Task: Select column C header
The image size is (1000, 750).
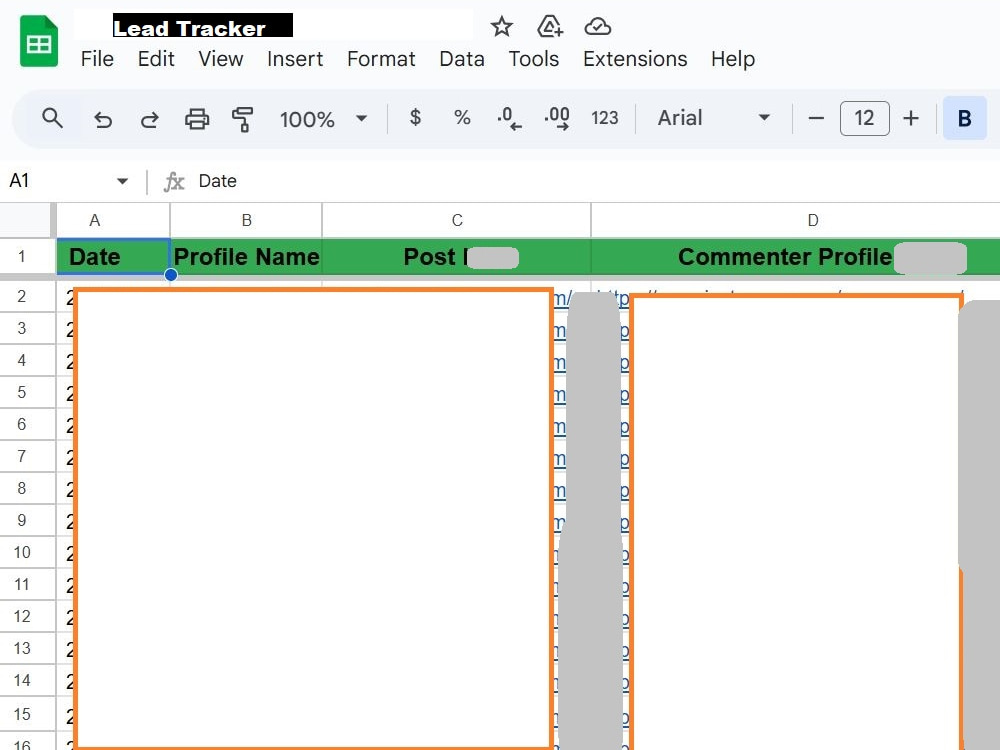Action: point(457,221)
